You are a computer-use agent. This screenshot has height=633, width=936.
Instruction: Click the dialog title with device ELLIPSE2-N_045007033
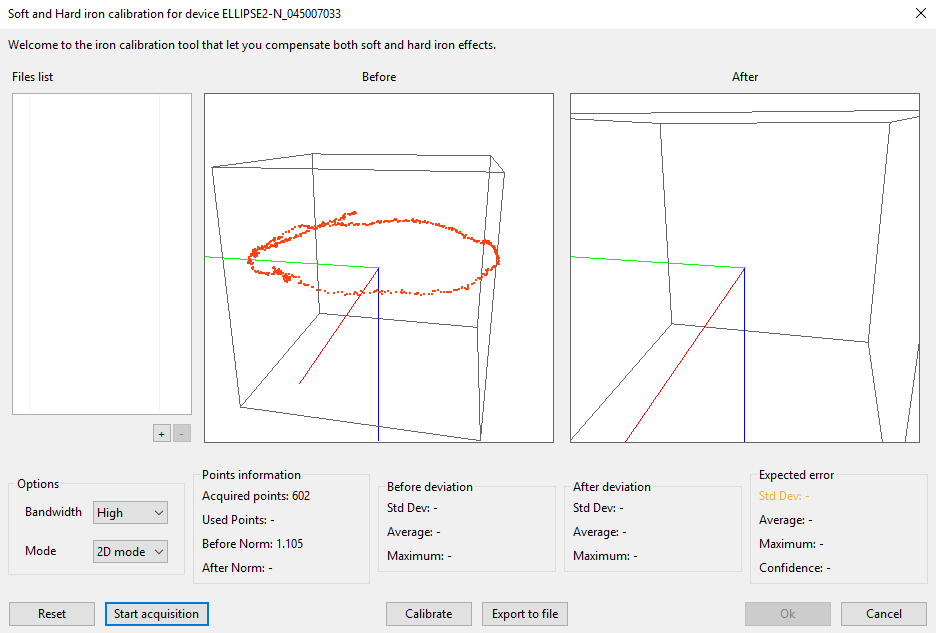tap(174, 13)
